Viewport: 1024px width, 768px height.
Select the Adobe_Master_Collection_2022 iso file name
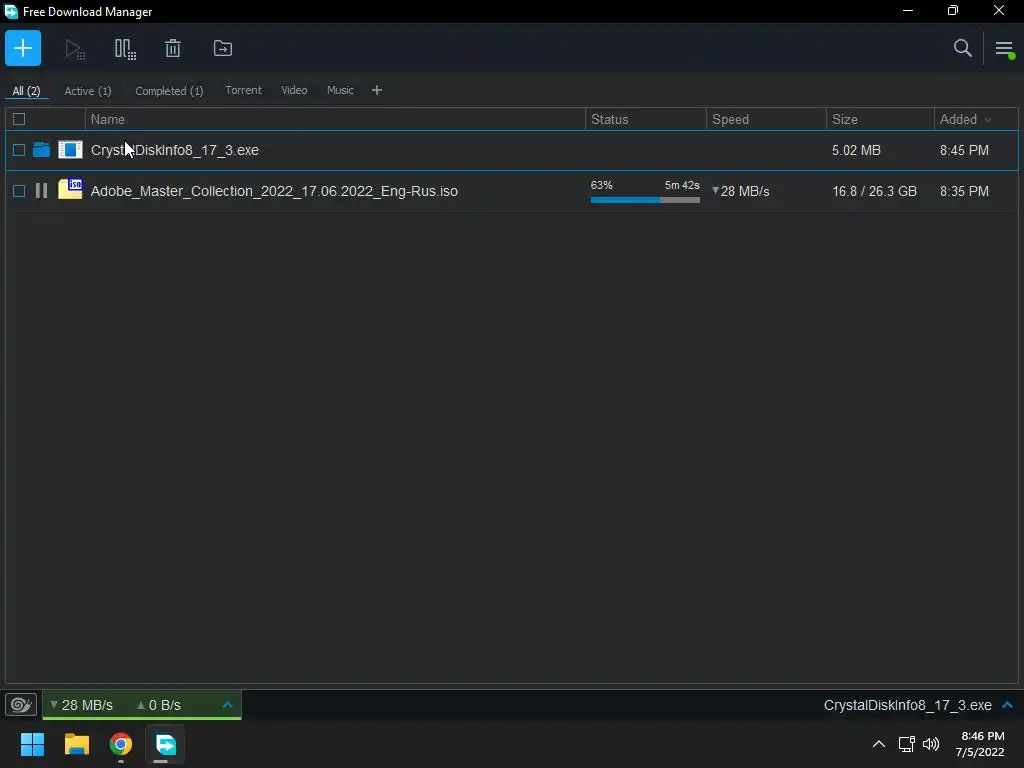click(274, 191)
